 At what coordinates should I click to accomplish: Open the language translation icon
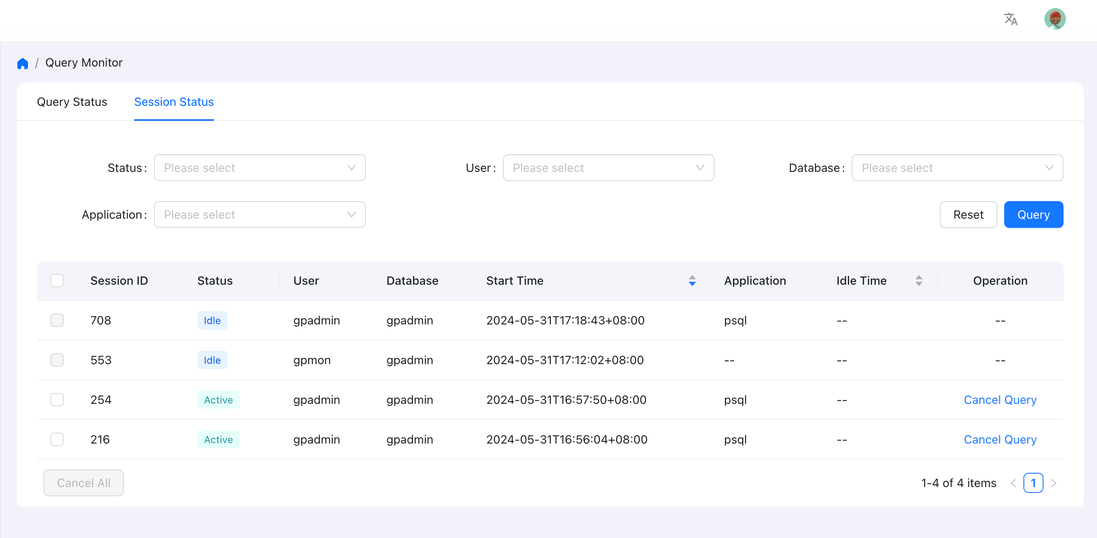(x=1011, y=19)
